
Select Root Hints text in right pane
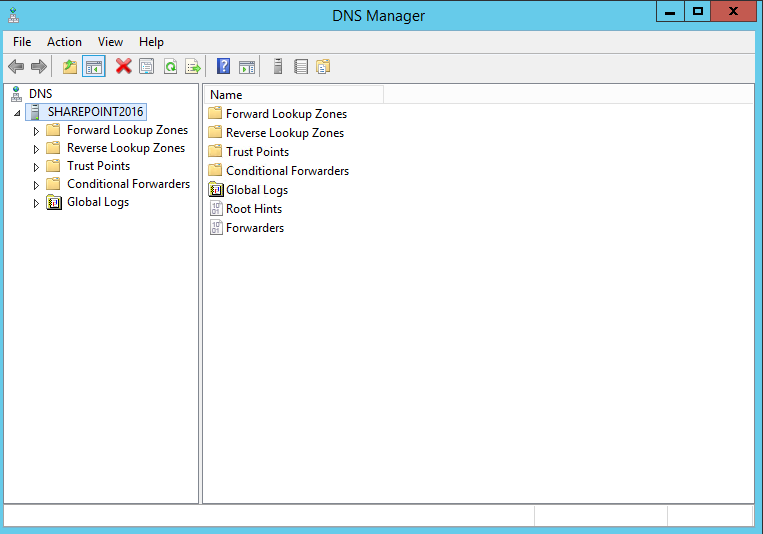pyautogui.click(x=254, y=209)
